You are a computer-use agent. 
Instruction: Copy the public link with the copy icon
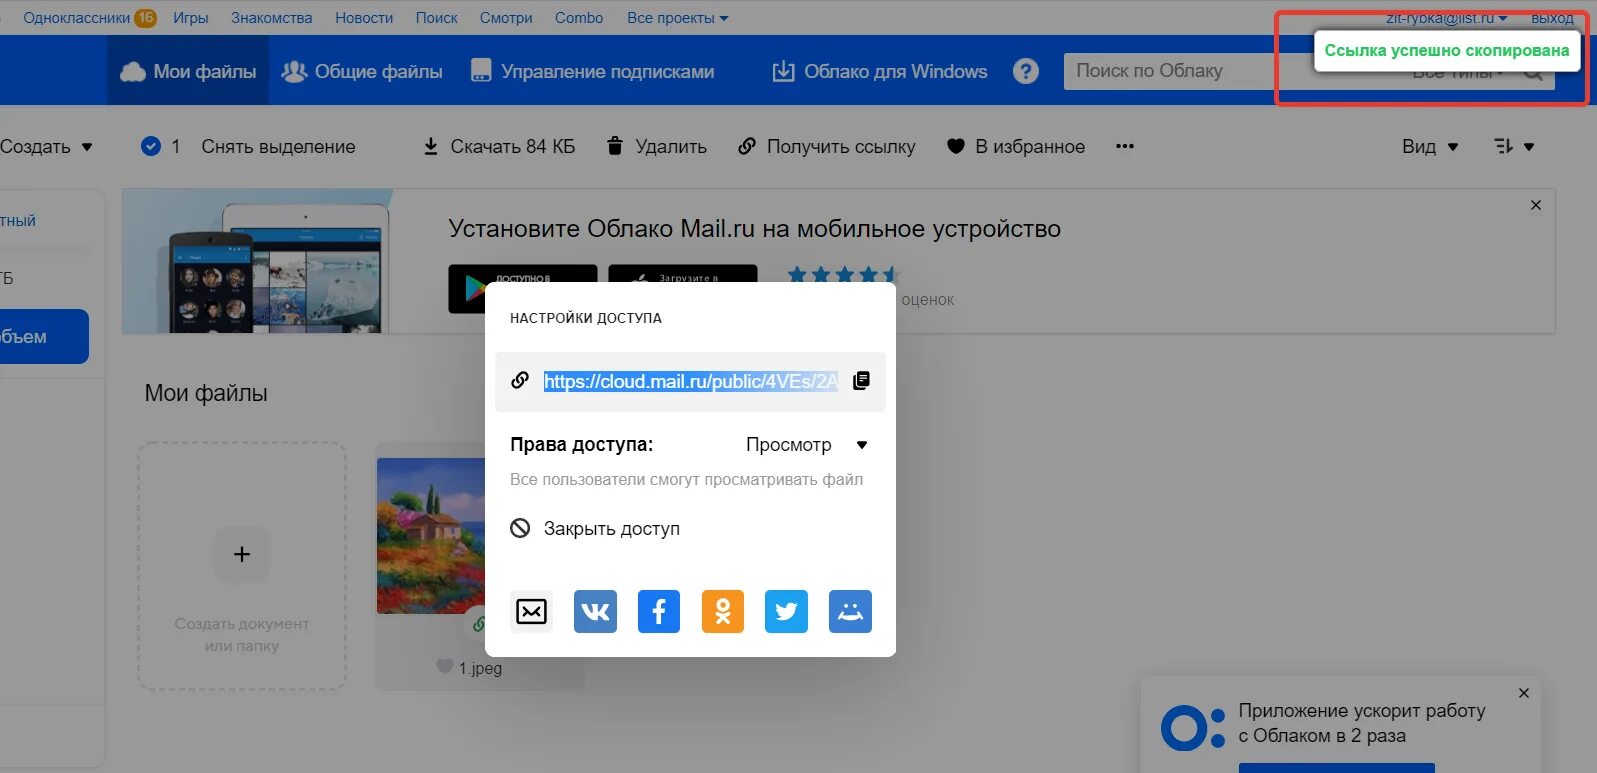pyautogui.click(x=861, y=381)
